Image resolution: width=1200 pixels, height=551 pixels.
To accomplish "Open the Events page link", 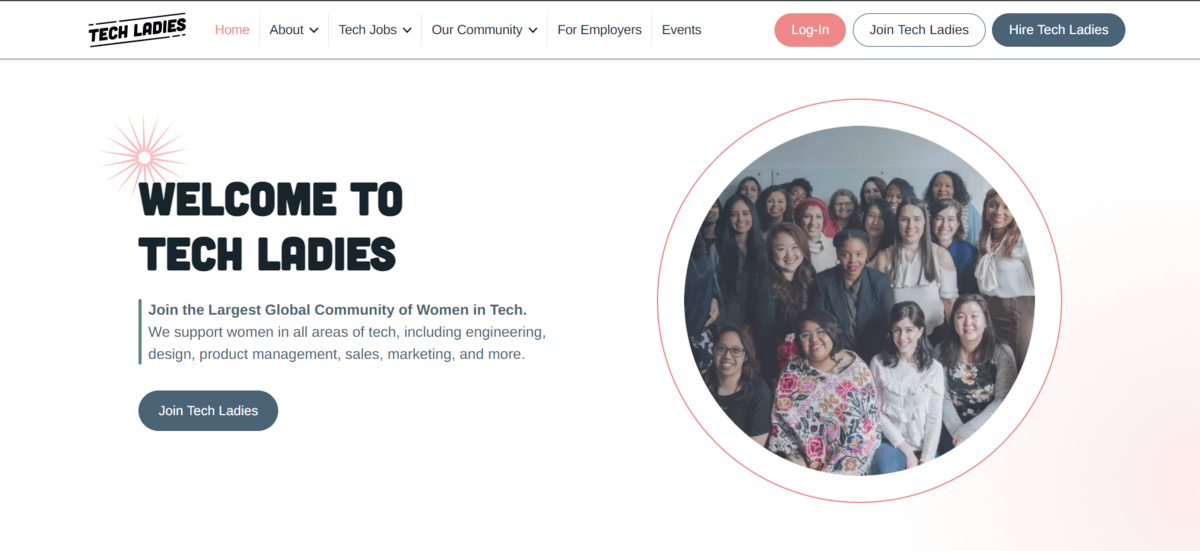I will tap(681, 30).
